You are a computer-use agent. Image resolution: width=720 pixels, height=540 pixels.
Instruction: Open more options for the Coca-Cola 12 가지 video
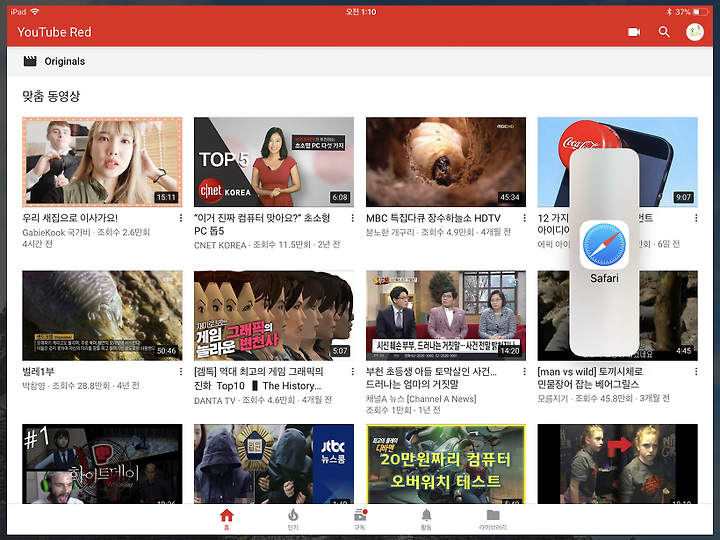tap(696, 218)
